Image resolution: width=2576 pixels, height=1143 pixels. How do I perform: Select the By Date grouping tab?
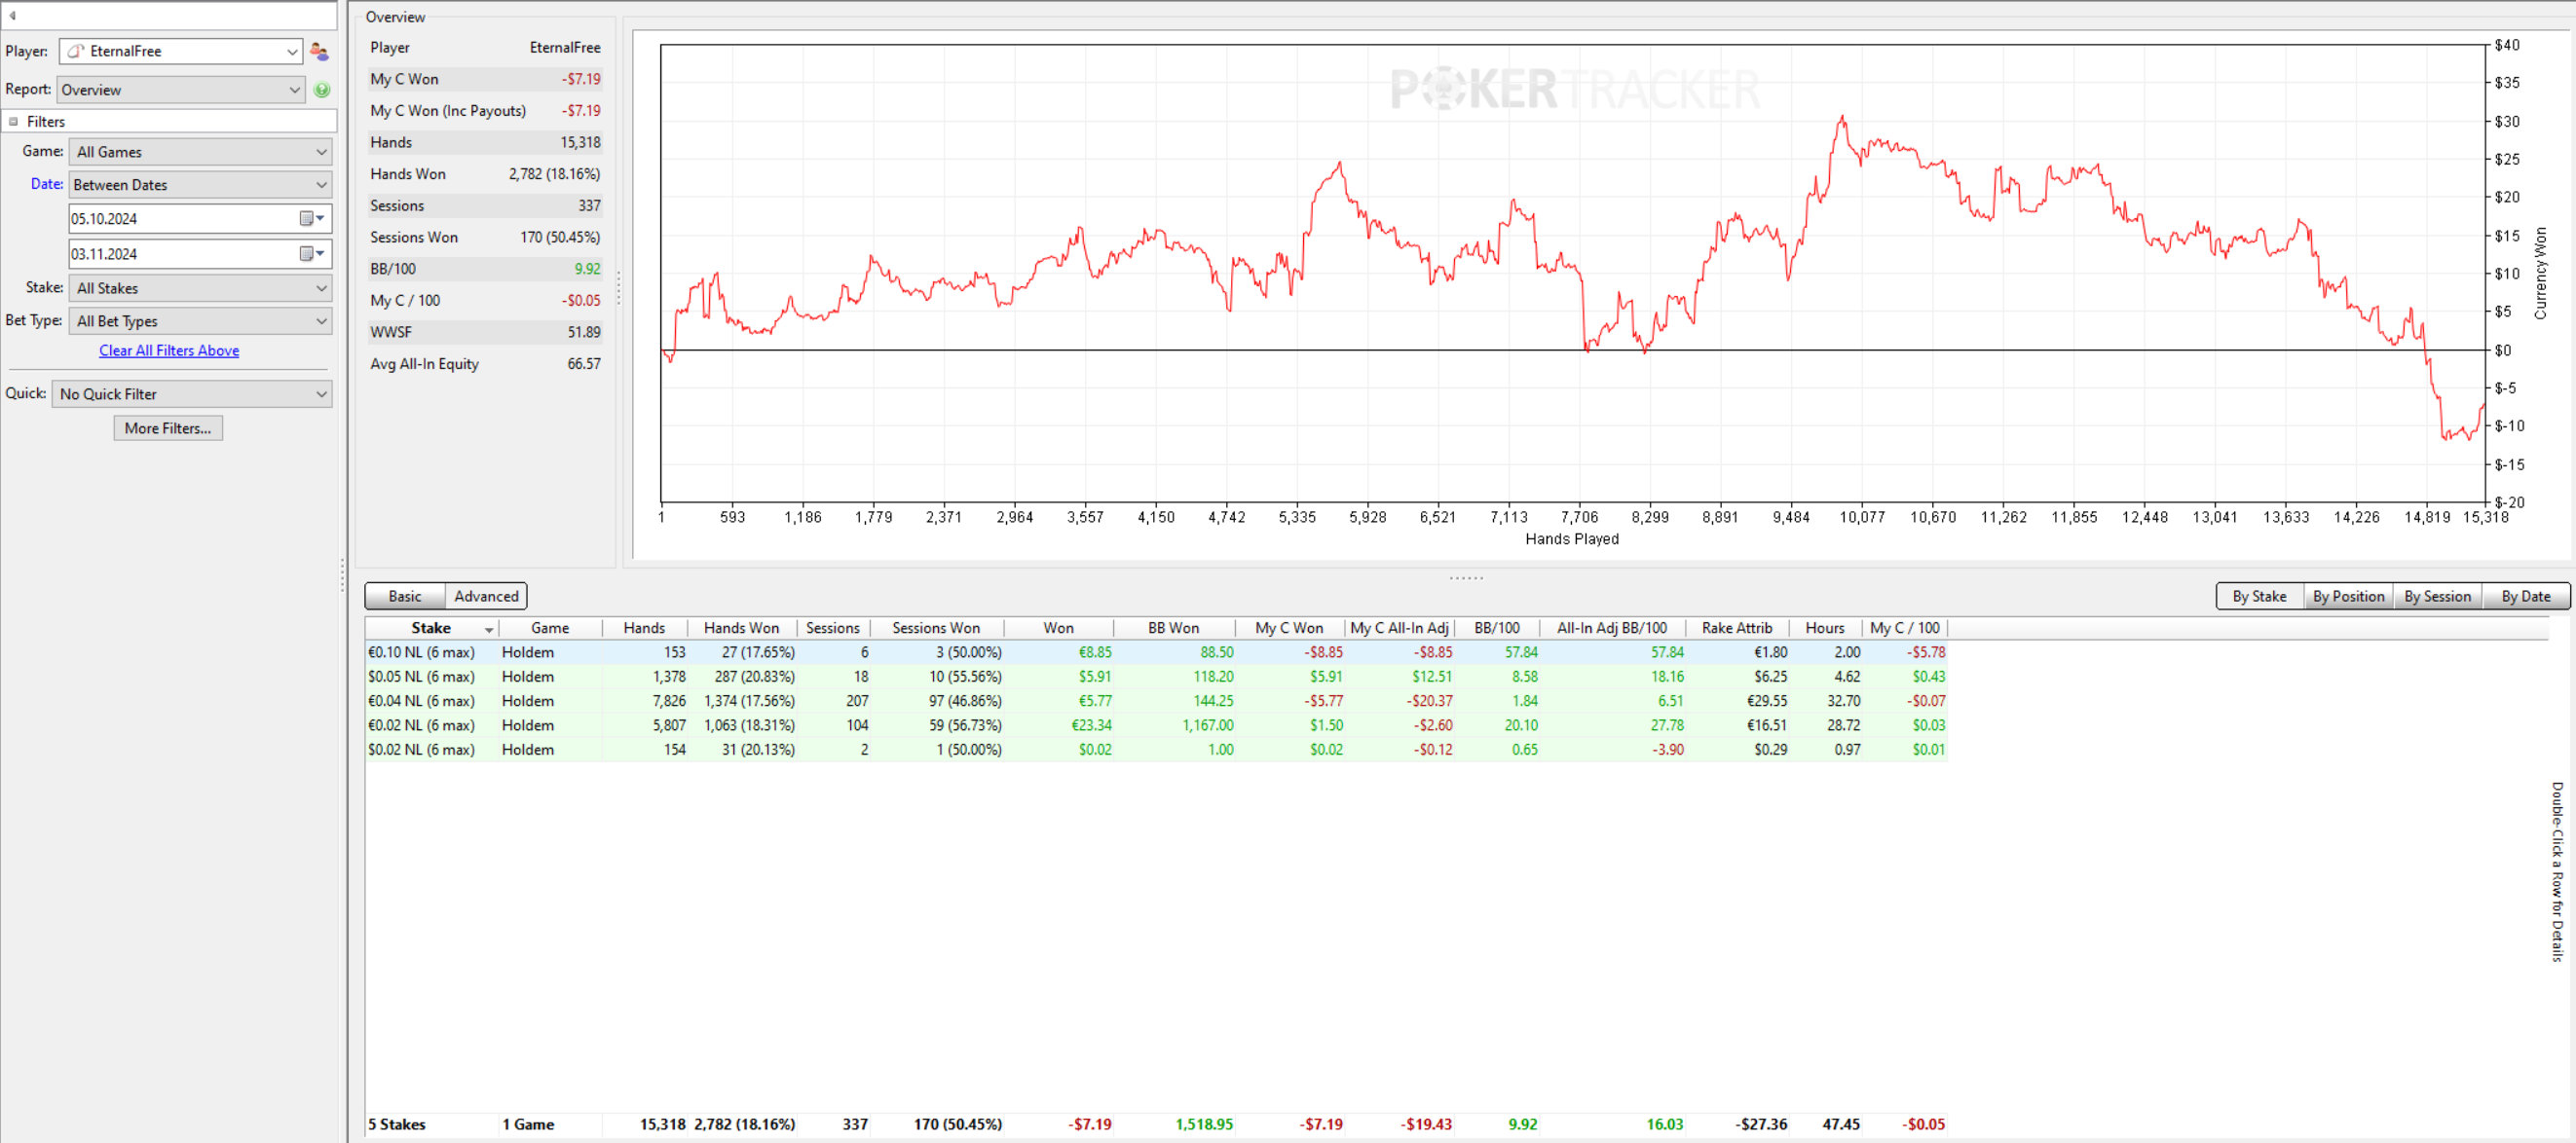pos(2526,596)
